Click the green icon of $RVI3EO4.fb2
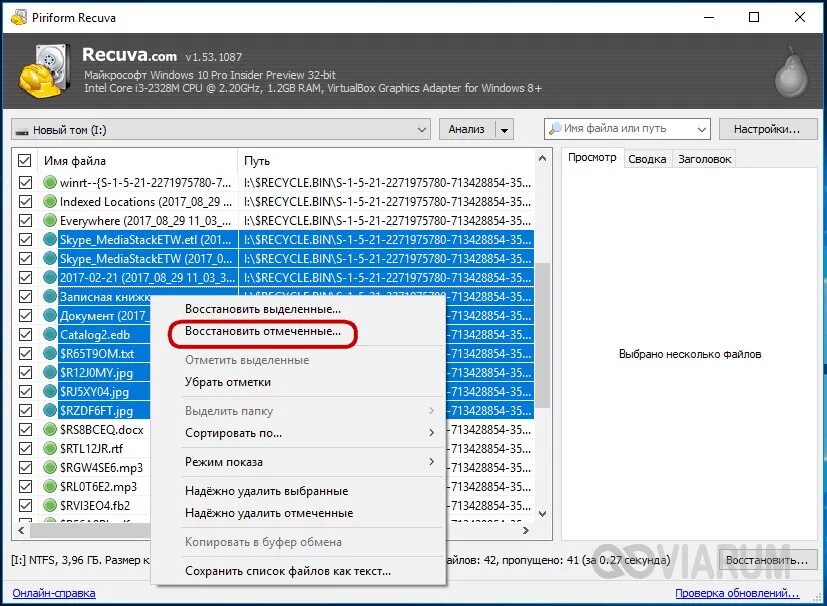The height and width of the screenshot is (606, 827). click(x=50, y=505)
